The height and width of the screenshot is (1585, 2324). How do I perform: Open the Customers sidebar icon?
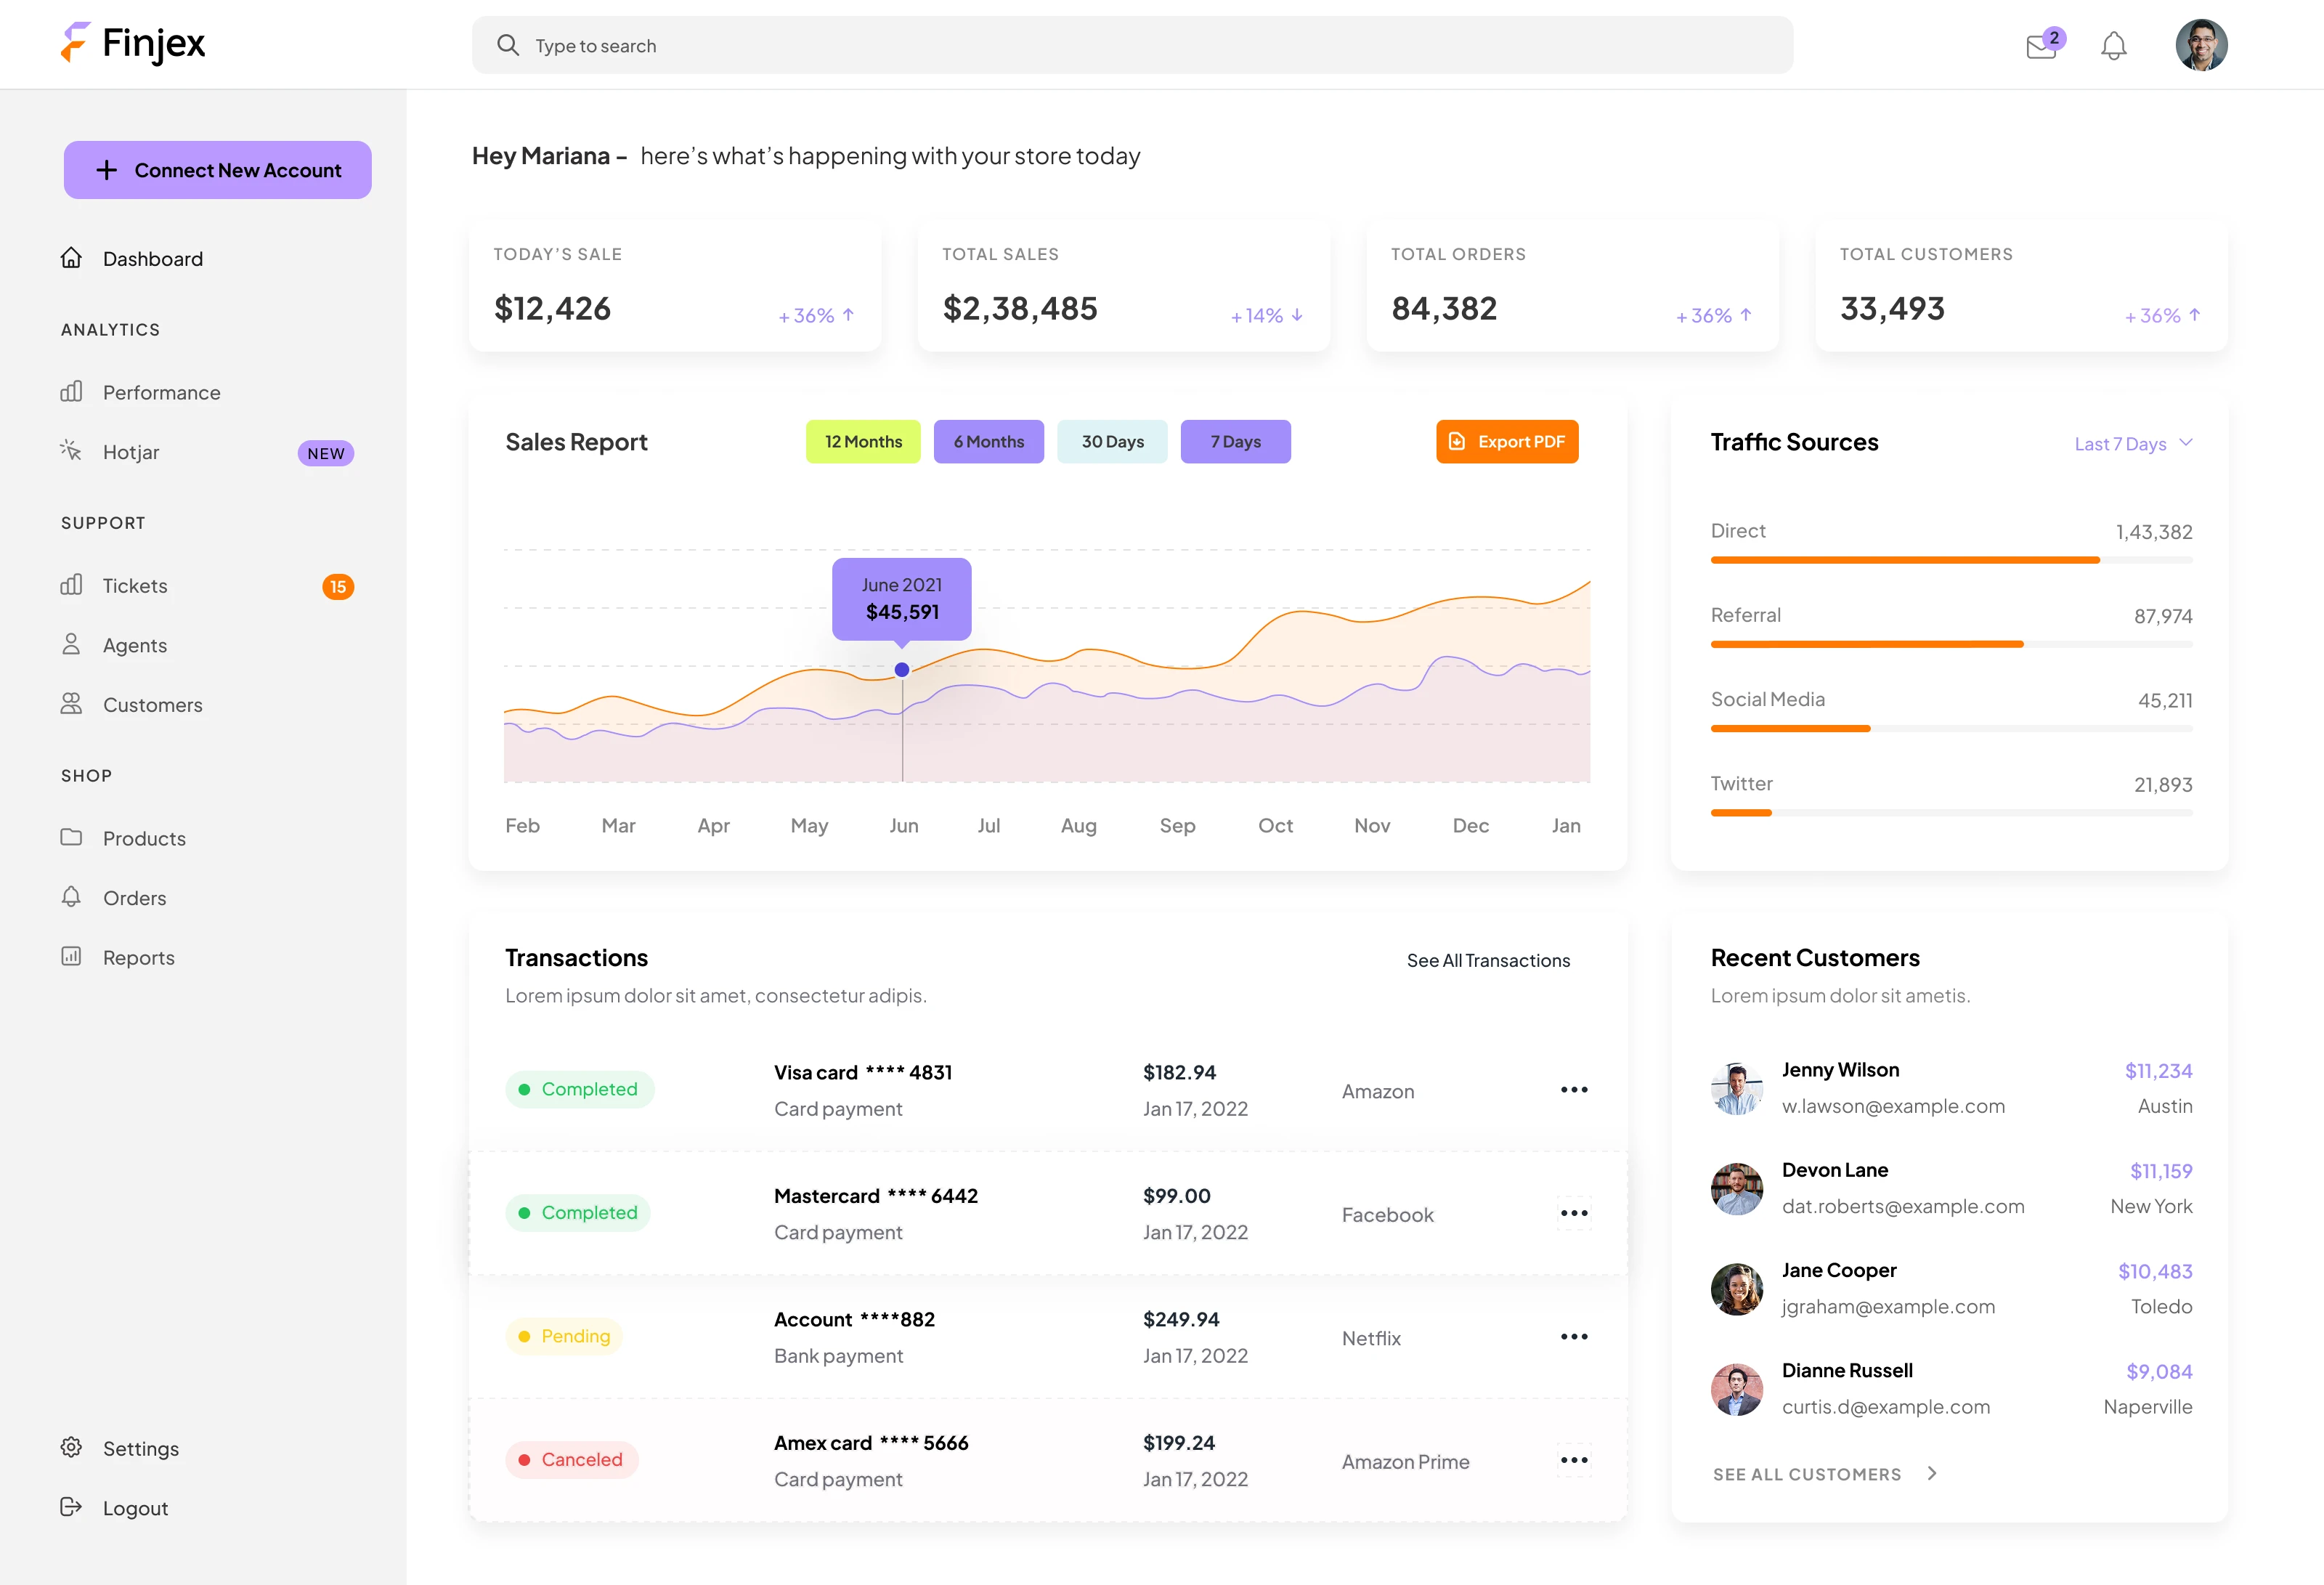tap(71, 704)
